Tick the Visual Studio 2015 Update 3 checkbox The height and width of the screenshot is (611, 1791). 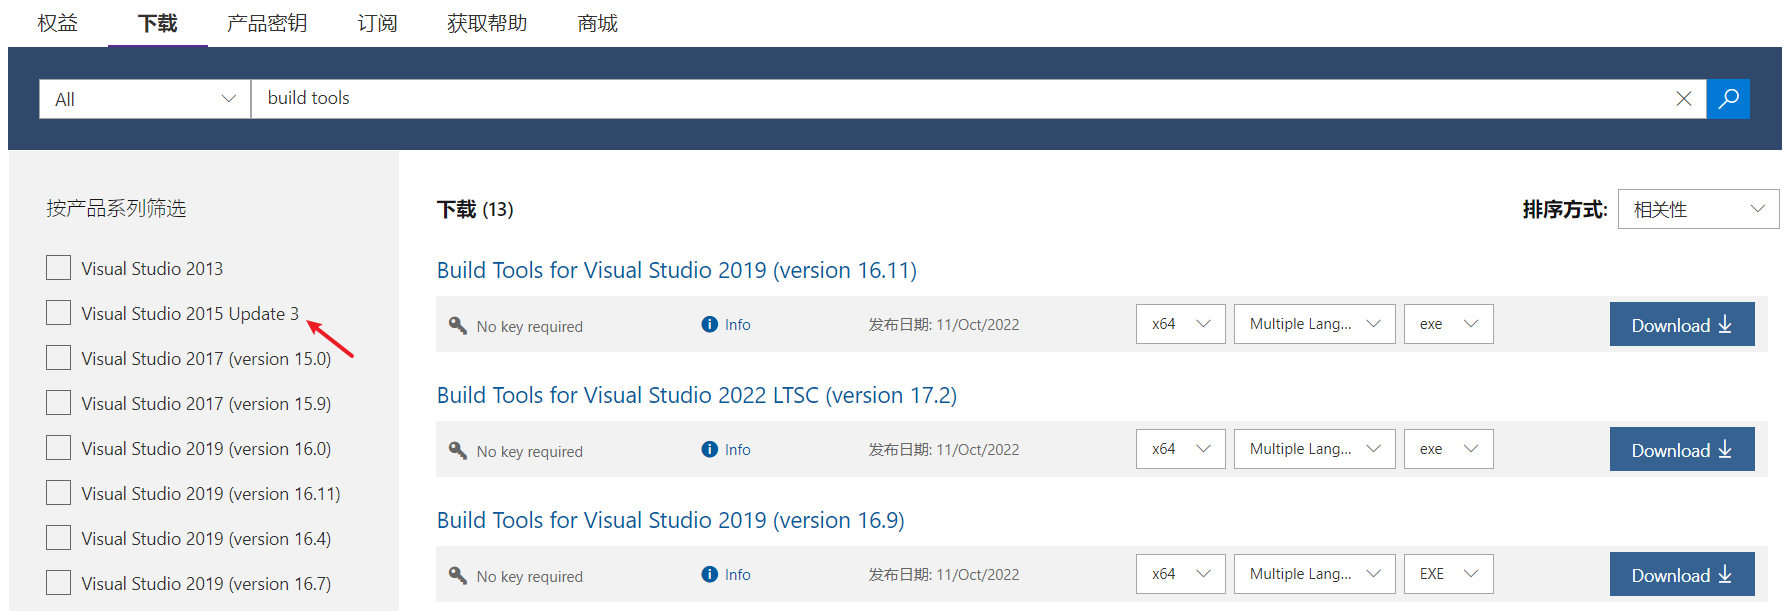(59, 313)
